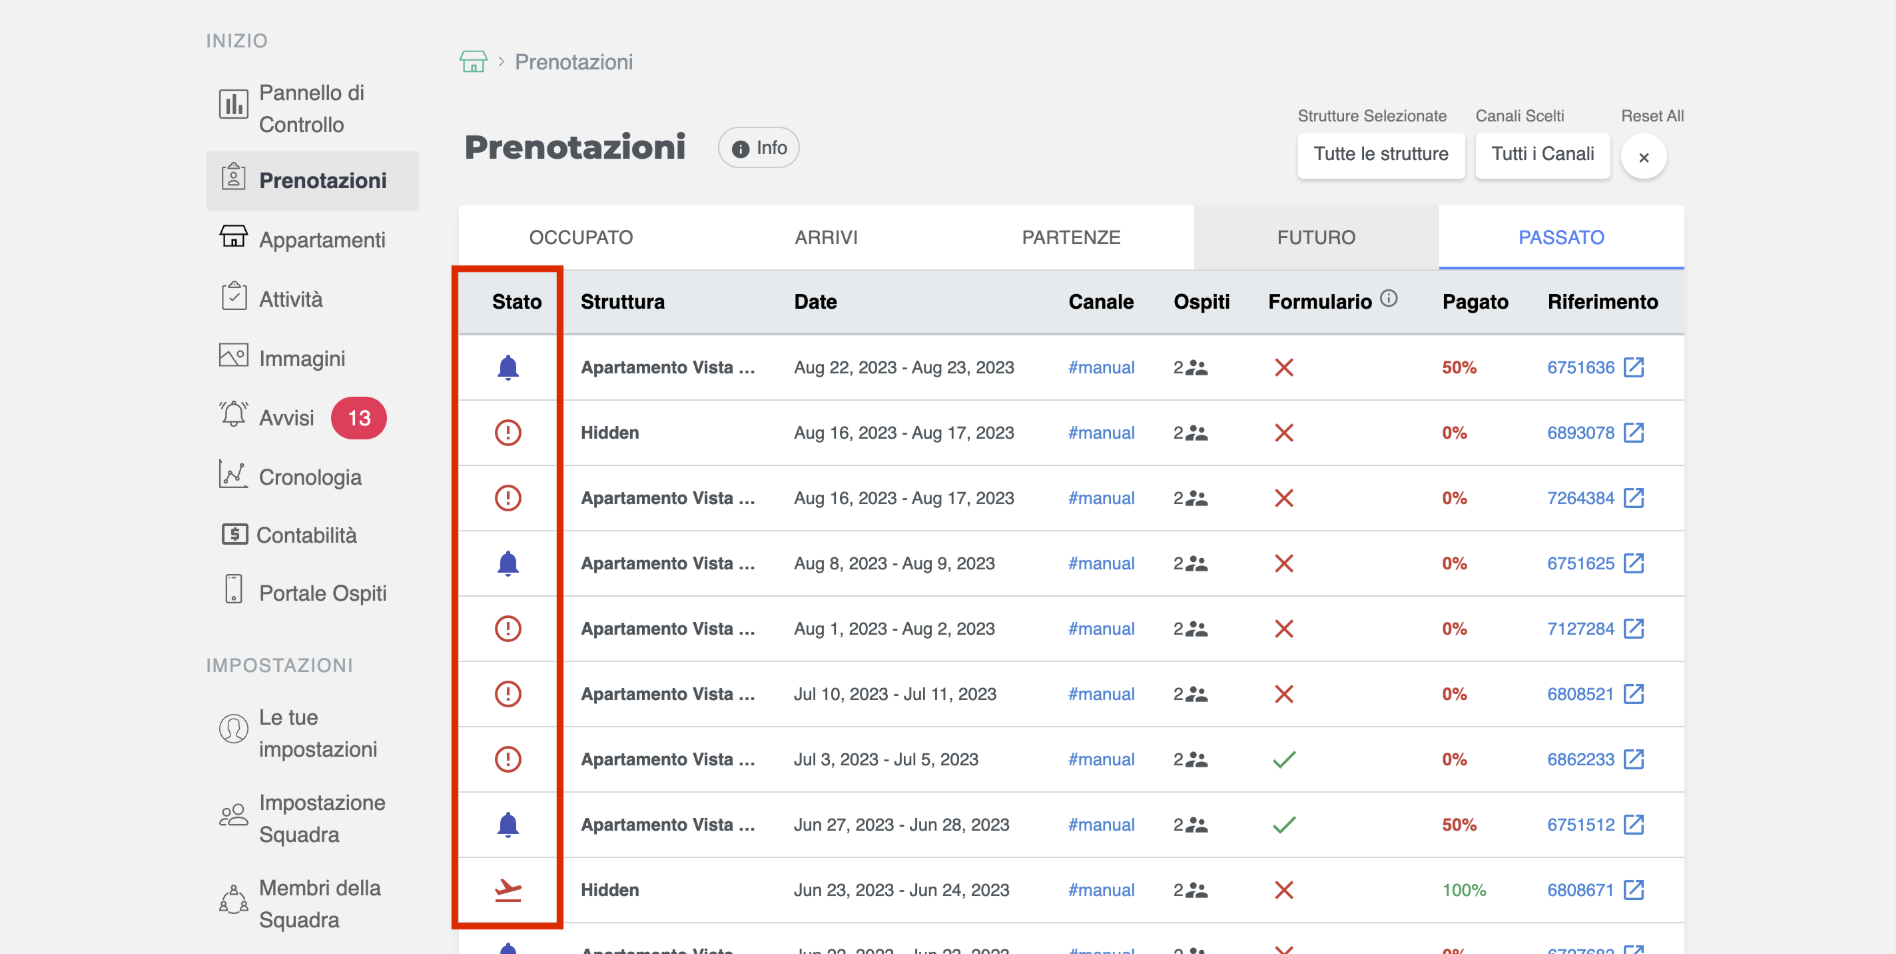Open the Tutti i Canali dropdown
Viewport: 1896px width, 954px height.
click(1542, 155)
